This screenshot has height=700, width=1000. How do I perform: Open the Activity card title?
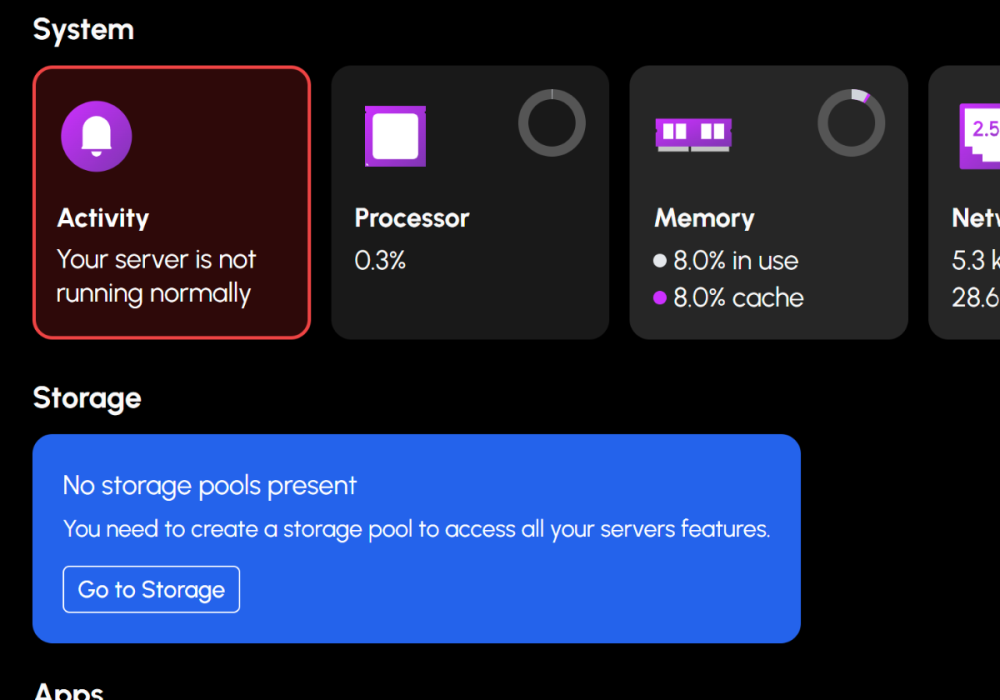(x=103, y=218)
